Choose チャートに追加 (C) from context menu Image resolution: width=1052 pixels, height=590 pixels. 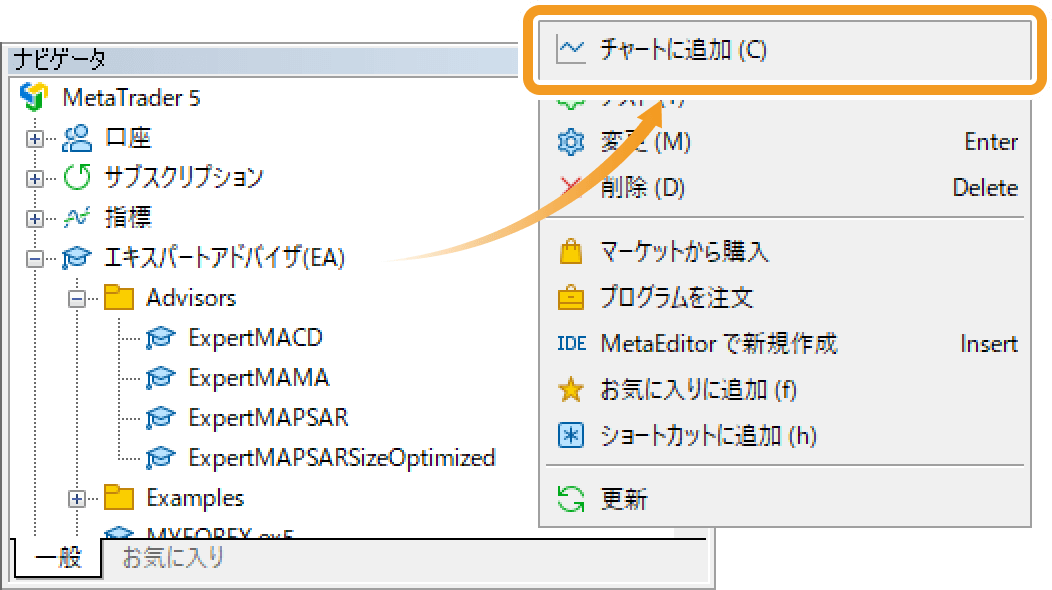[785, 50]
